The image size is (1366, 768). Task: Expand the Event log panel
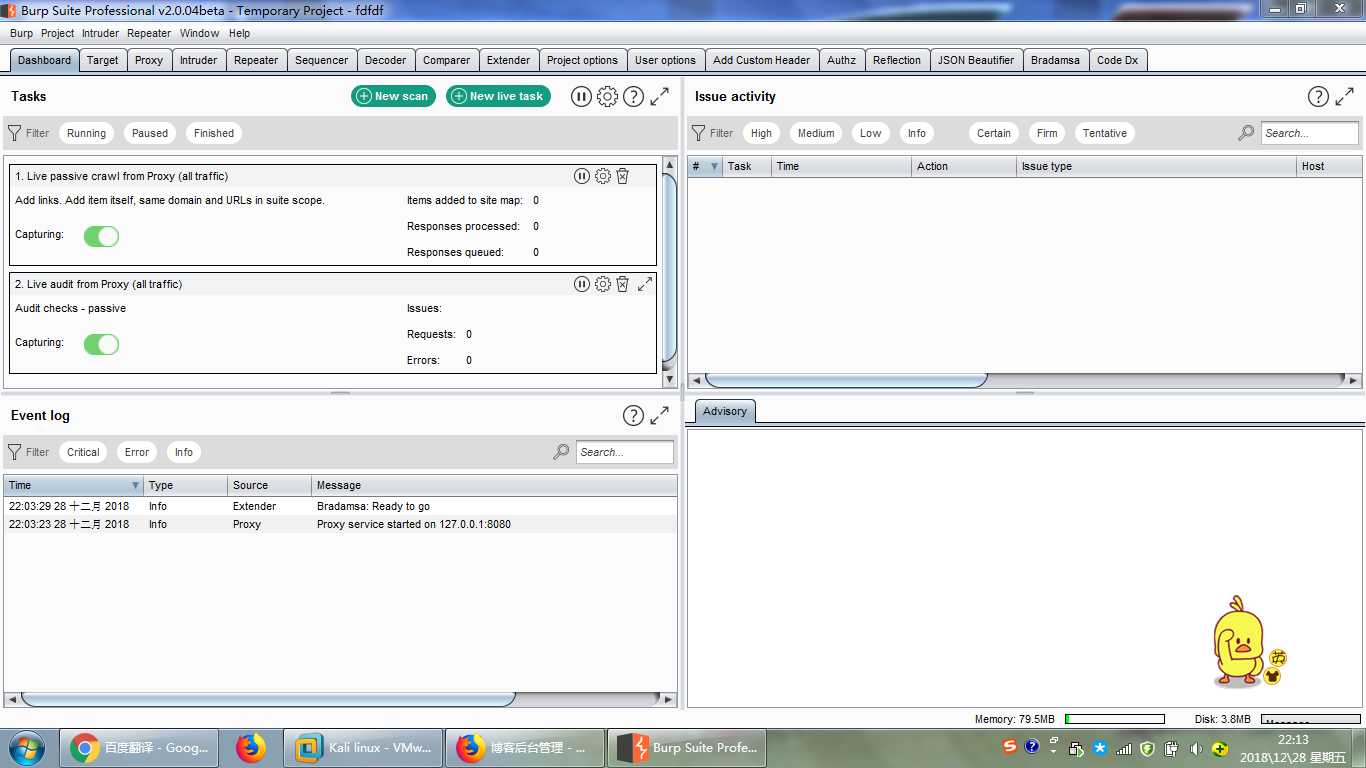(660, 415)
